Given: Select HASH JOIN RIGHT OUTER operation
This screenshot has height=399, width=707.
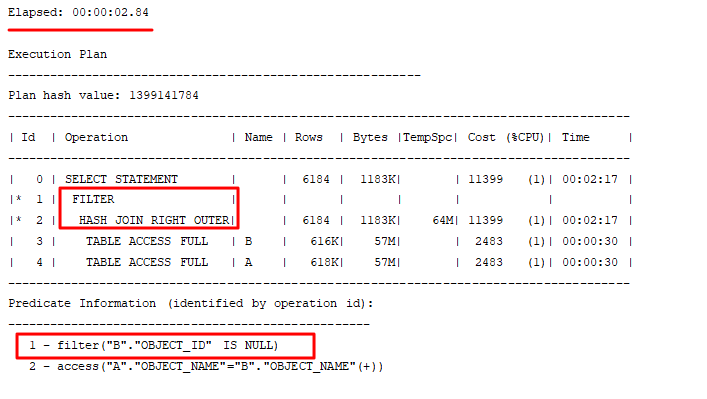Looking at the screenshot, I should click(154, 220).
